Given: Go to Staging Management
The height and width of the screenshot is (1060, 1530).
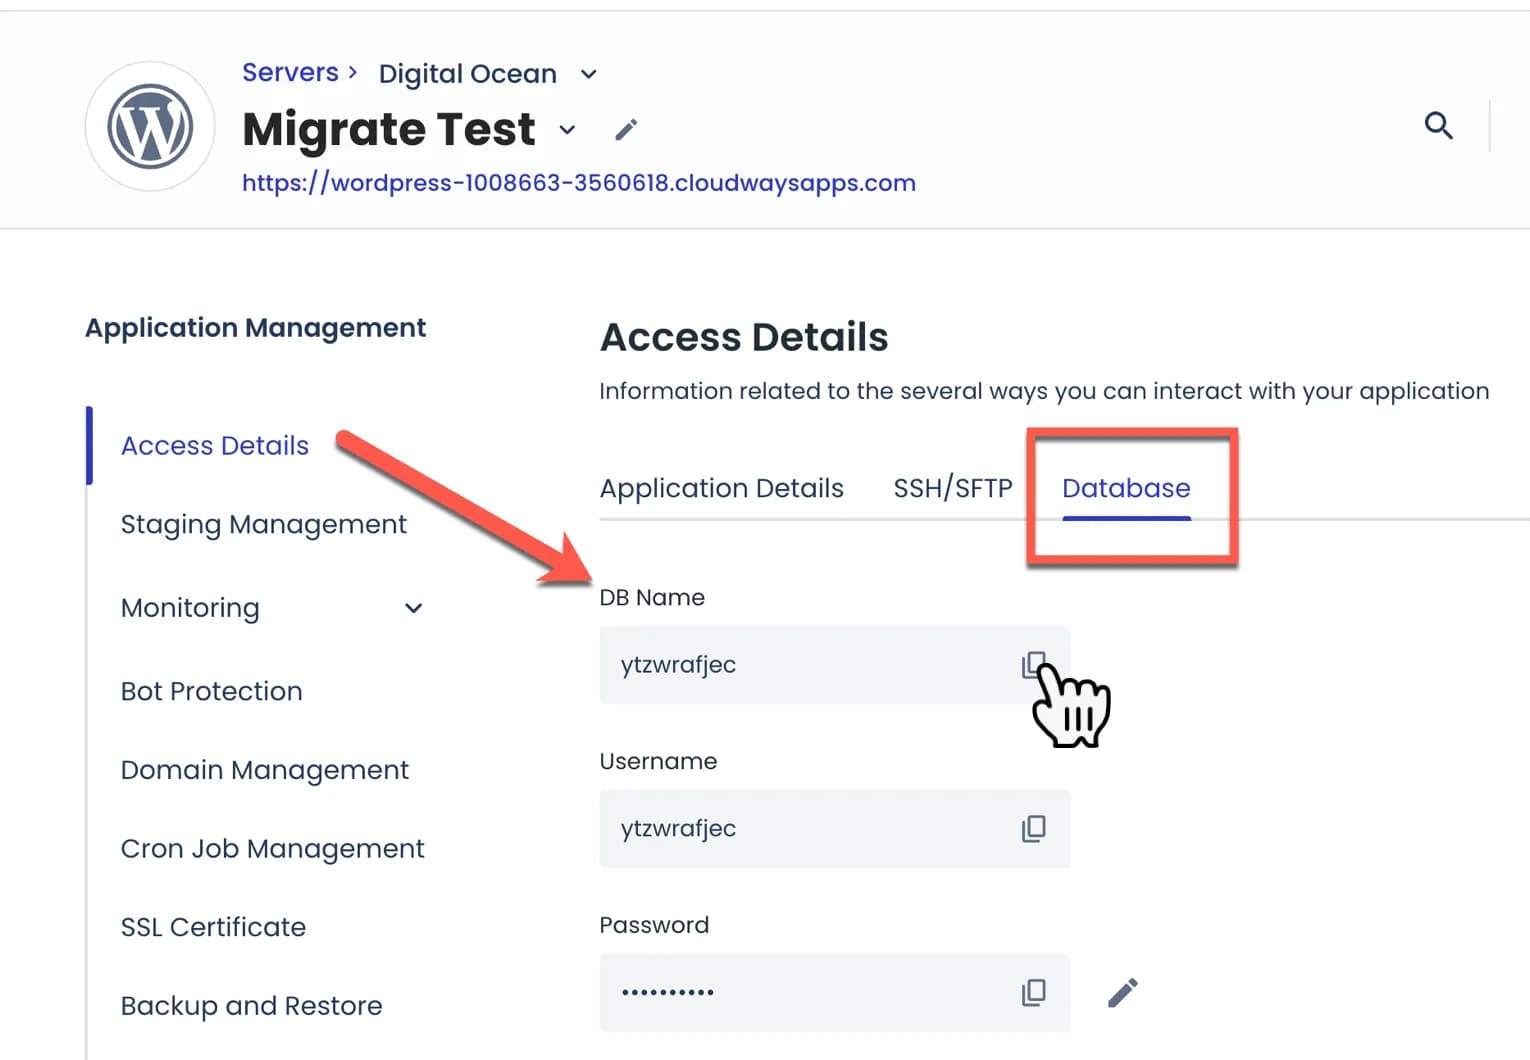Looking at the screenshot, I should pos(263,524).
